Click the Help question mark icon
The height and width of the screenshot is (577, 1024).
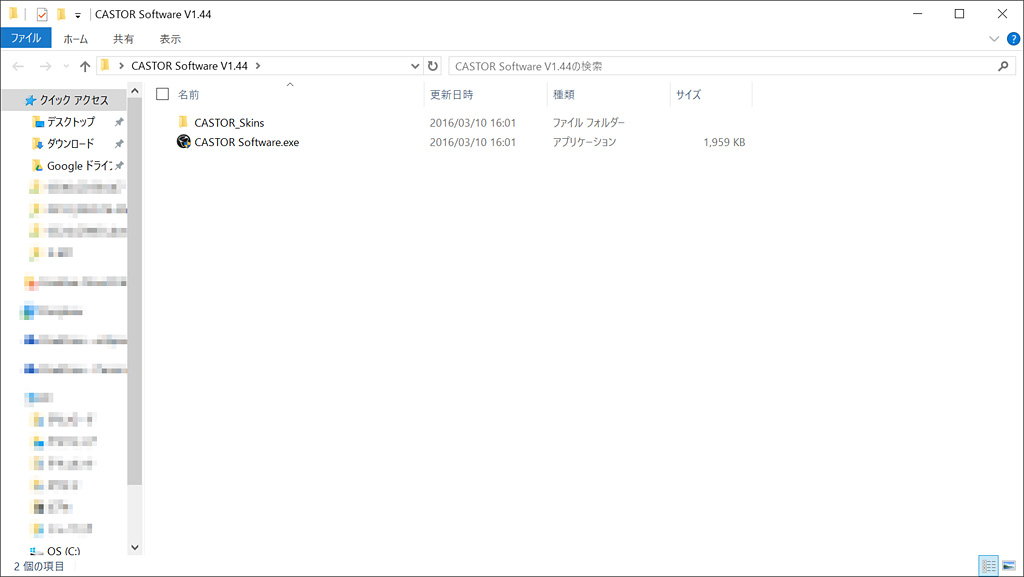tap(1013, 39)
